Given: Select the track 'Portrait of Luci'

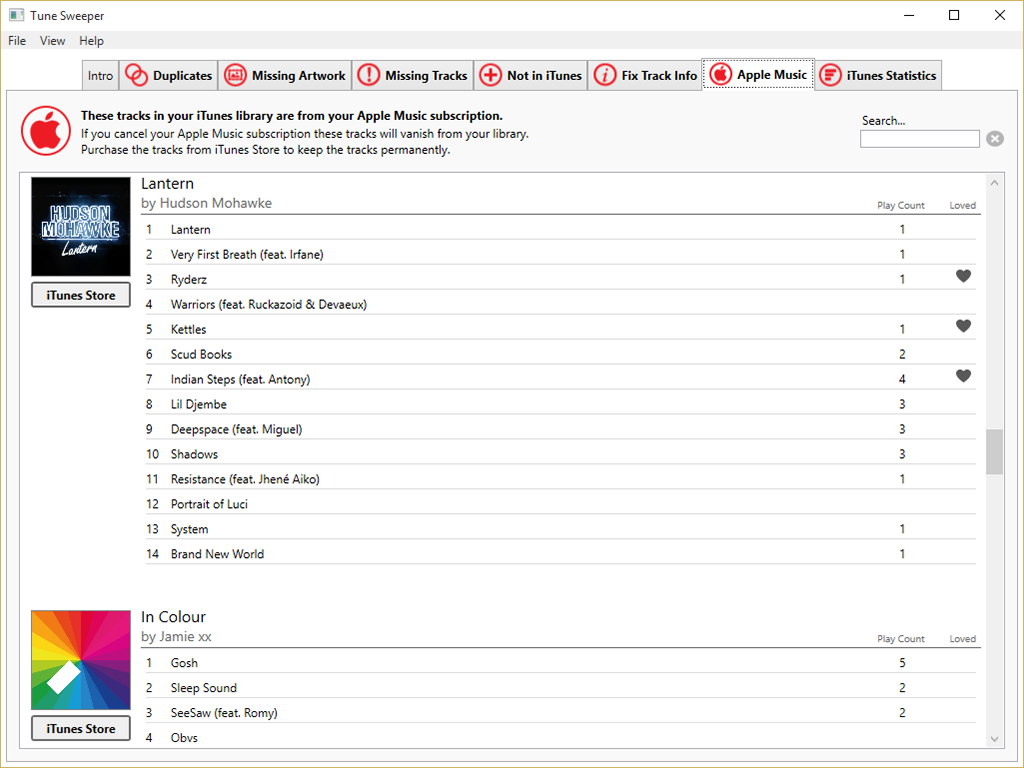Looking at the screenshot, I should 560,504.
